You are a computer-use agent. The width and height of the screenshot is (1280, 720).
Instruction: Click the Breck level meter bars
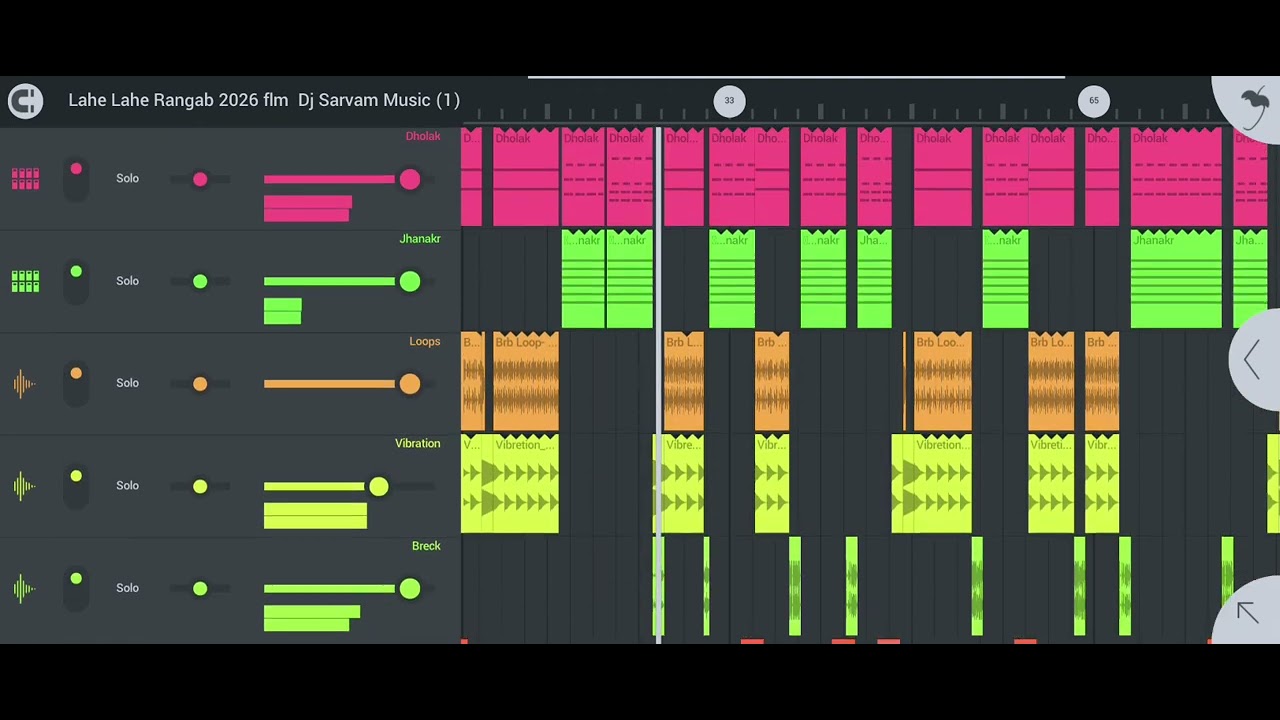(312, 618)
